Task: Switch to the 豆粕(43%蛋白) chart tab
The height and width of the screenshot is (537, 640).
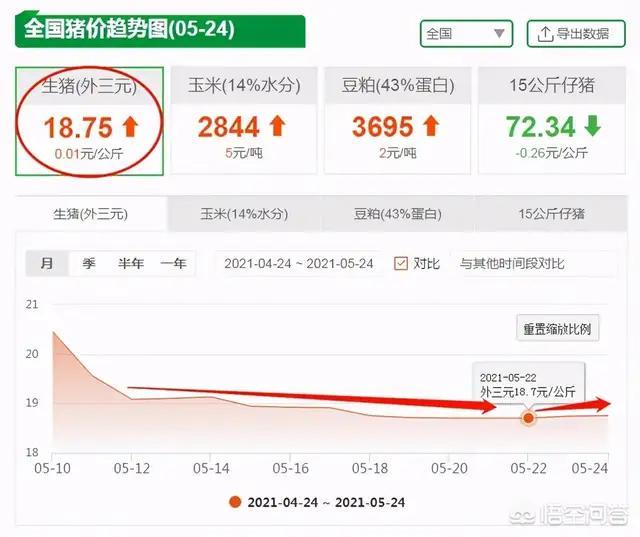Action: (398, 214)
